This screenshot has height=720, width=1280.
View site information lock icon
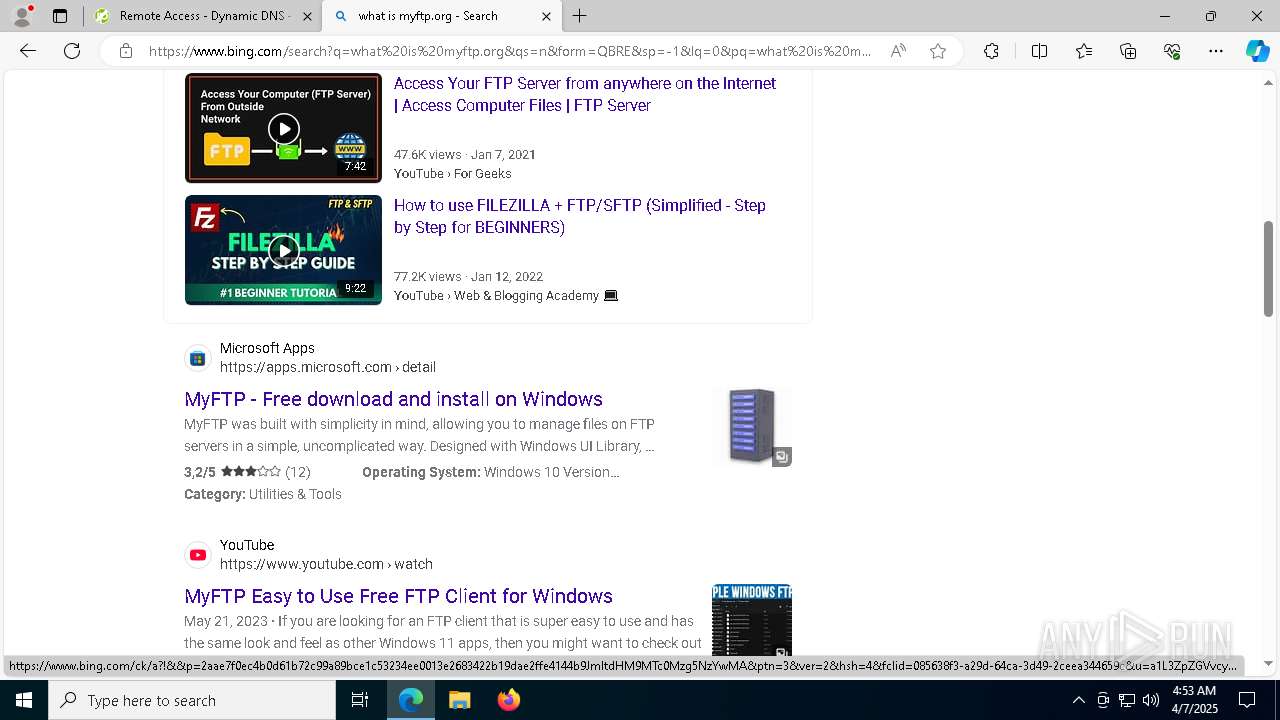coord(126,51)
